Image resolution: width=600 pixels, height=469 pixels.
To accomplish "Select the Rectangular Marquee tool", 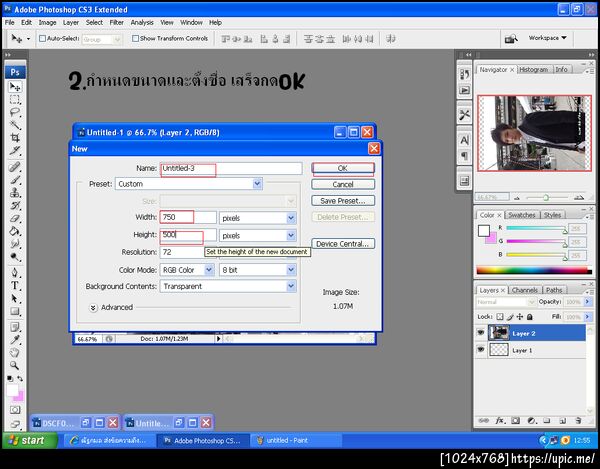I will tap(15, 100).
